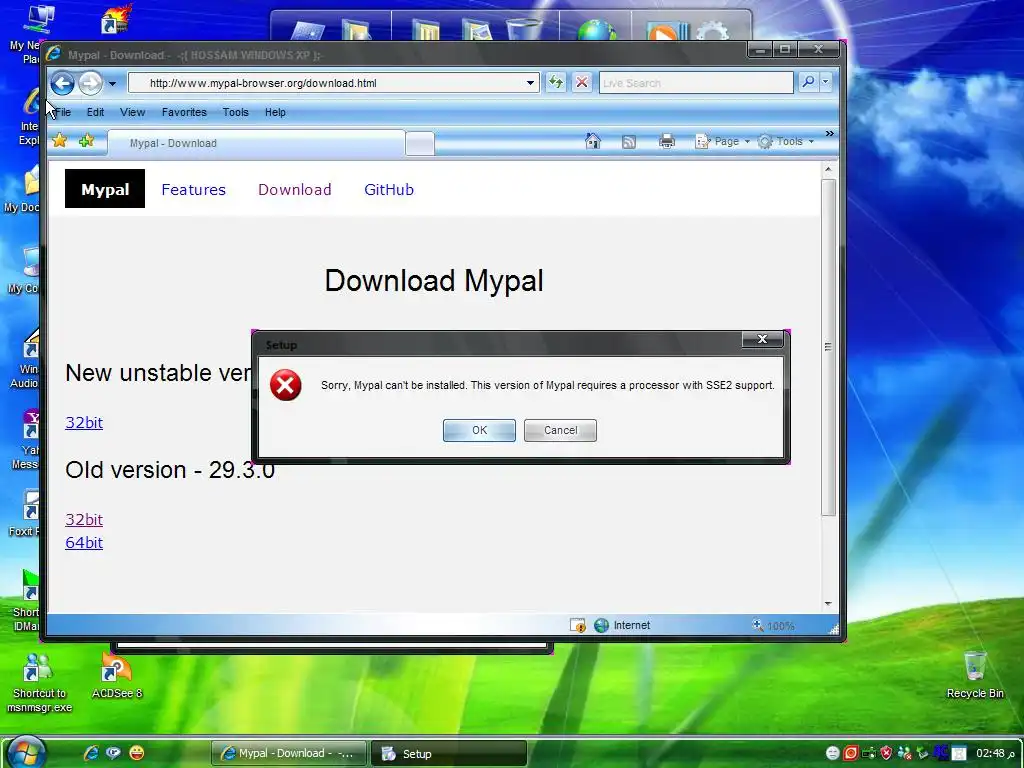Click the red Stop loading icon

[x=582, y=83]
